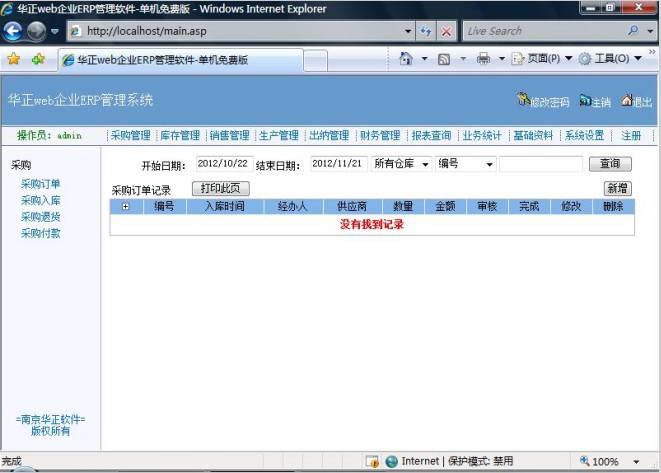Screen dimensions: 661x473
Task: Click the 注销 (log off) icon
Action: click(x=584, y=101)
